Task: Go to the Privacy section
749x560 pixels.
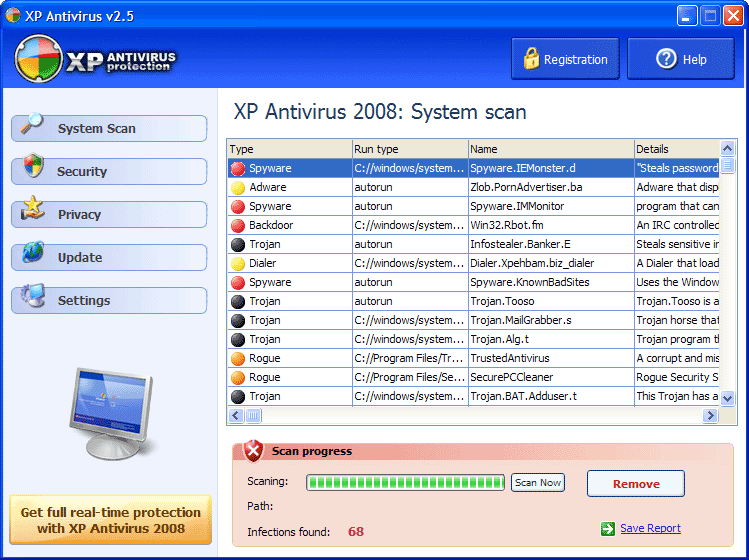Action: pos(109,215)
